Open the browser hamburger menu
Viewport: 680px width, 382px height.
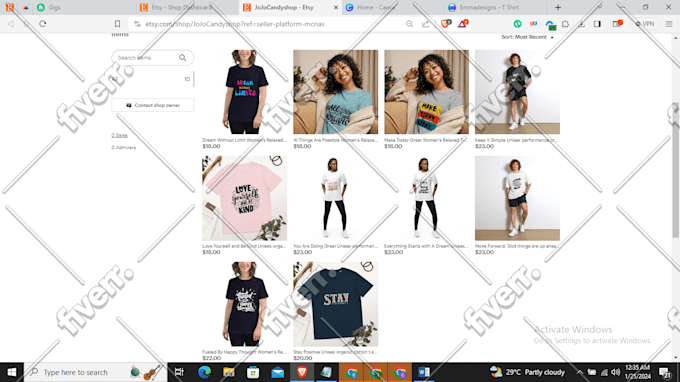click(x=669, y=24)
